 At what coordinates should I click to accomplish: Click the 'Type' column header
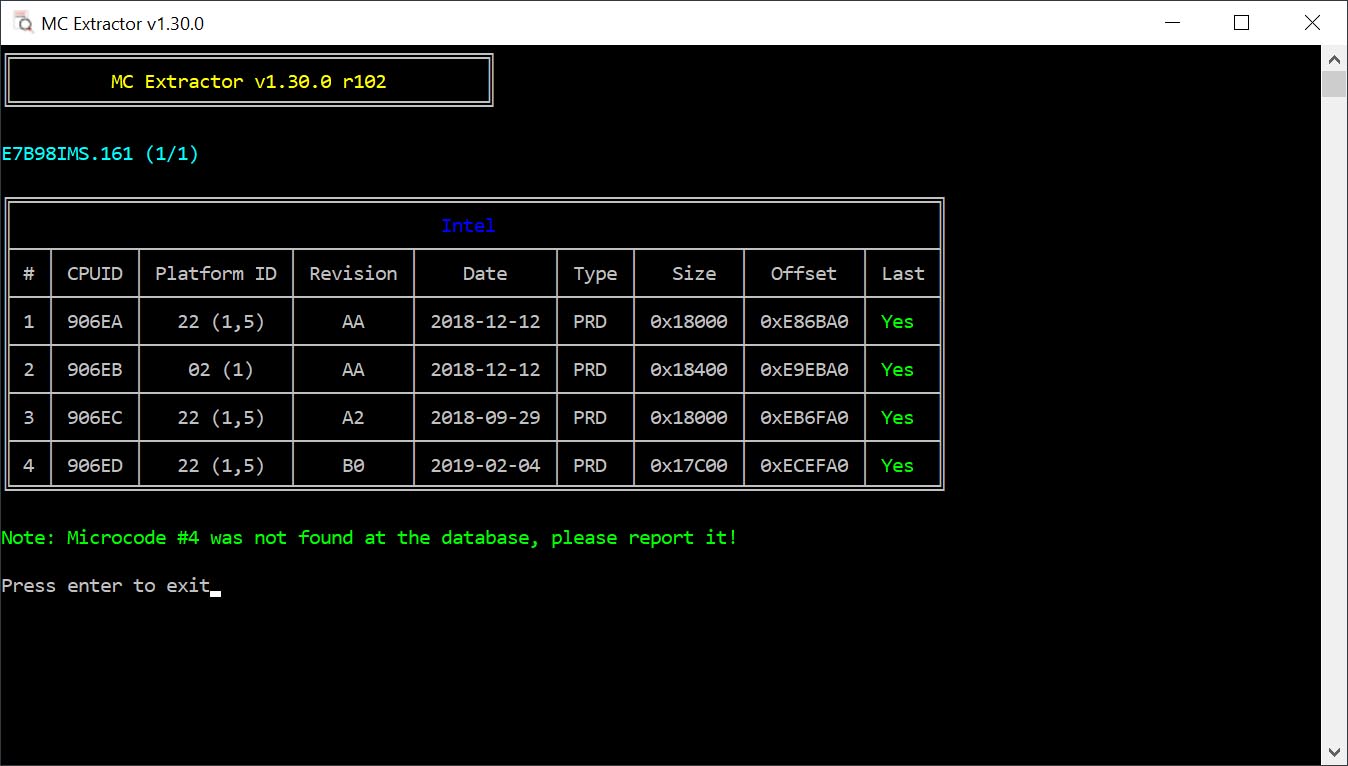point(595,273)
